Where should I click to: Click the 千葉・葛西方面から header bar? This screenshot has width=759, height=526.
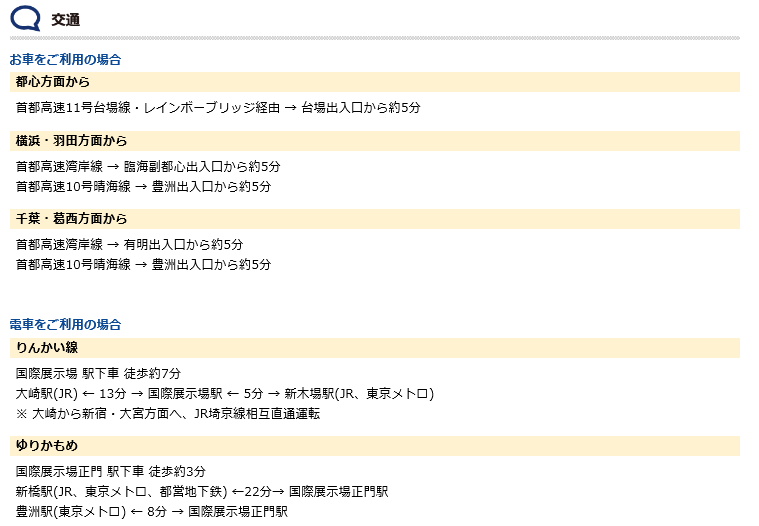coord(375,219)
